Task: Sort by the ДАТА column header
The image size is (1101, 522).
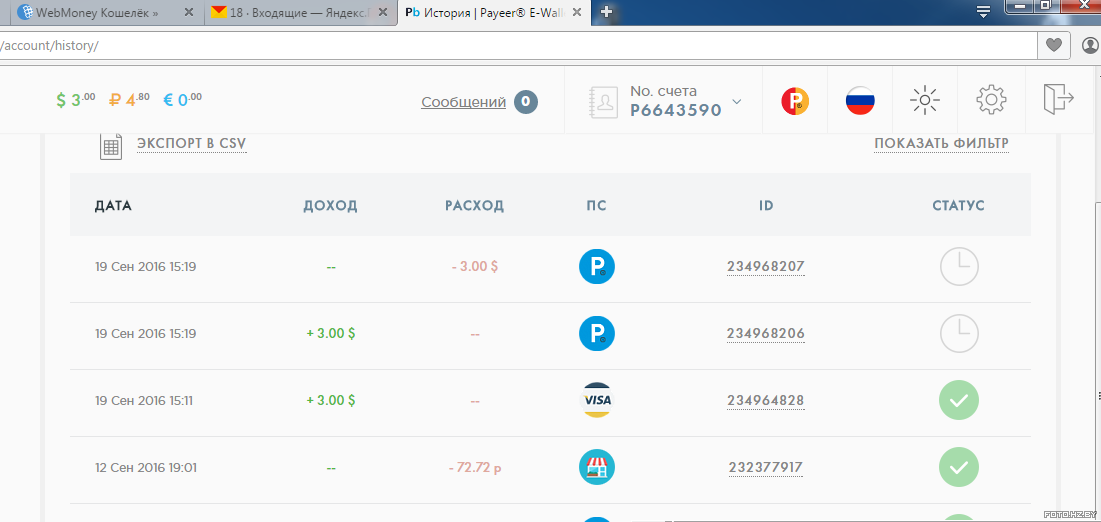Action: [x=113, y=206]
